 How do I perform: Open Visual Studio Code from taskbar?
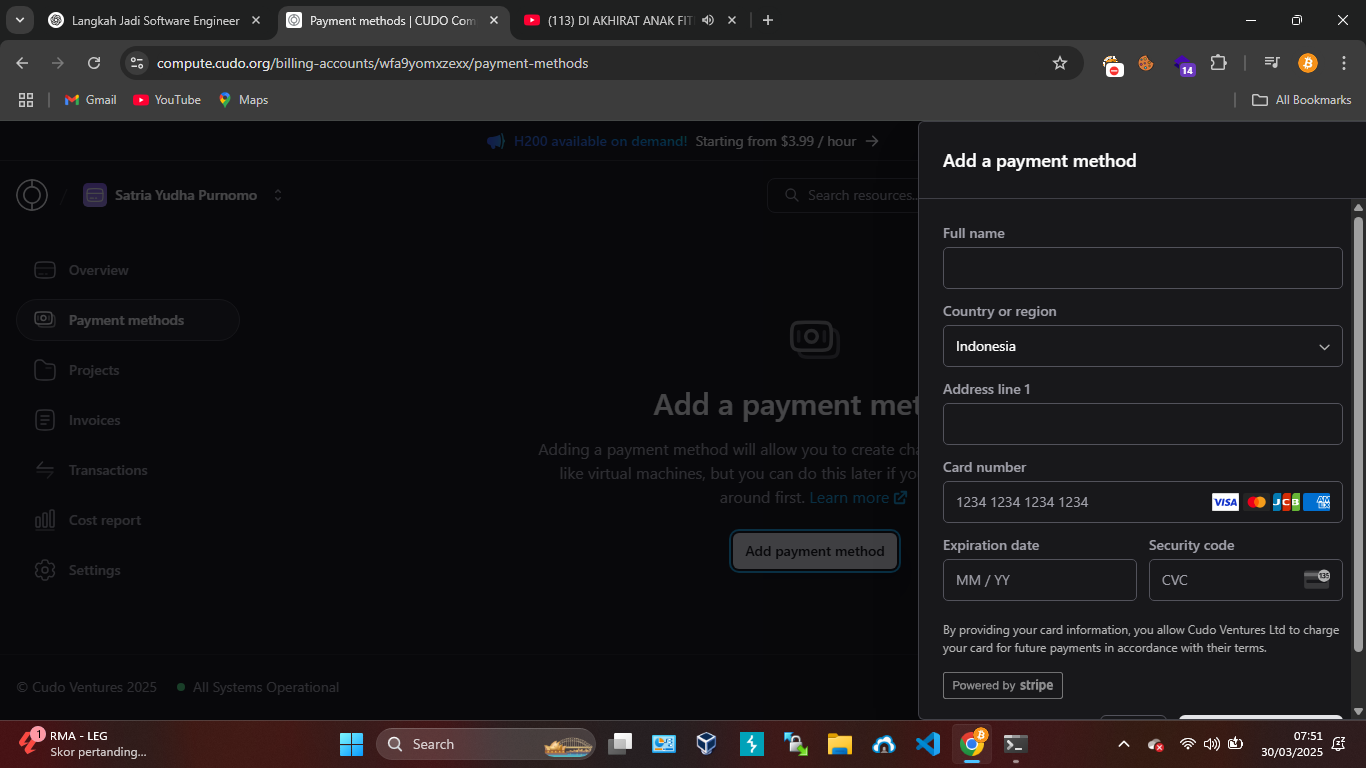pos(927,744)
